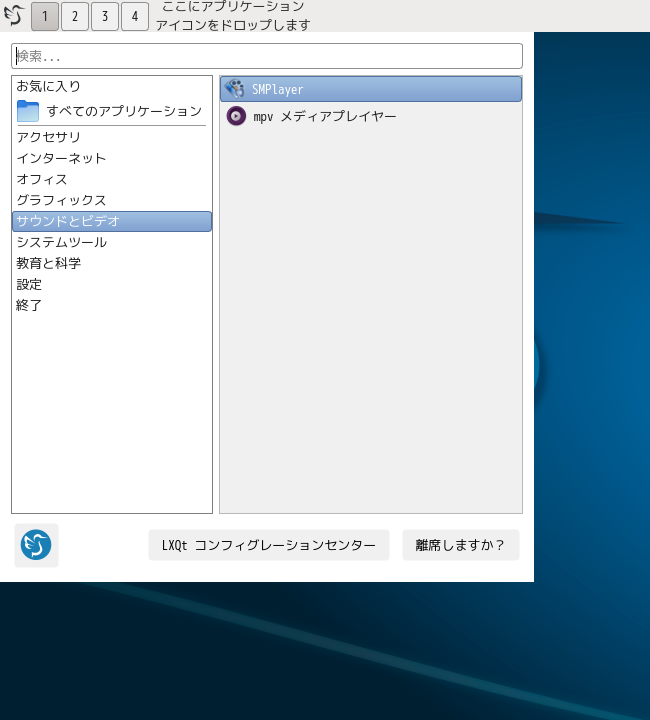The height and width of the screenshot is (720, 650).
Task: Click the blue folder icon for all applications
Action: click(28, 111)
